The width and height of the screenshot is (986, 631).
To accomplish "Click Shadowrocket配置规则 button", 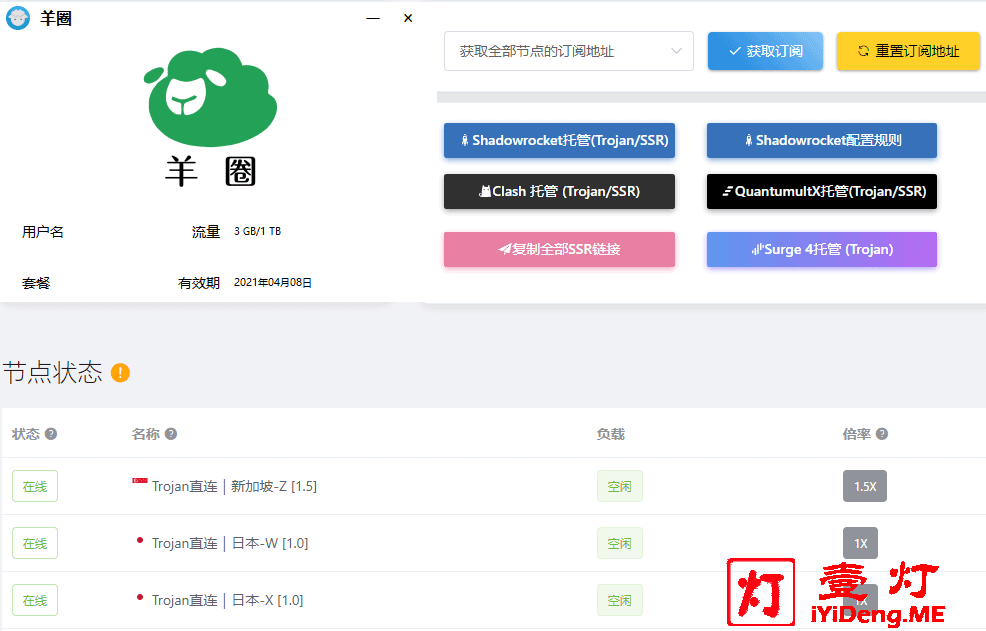I will (822, 140).
